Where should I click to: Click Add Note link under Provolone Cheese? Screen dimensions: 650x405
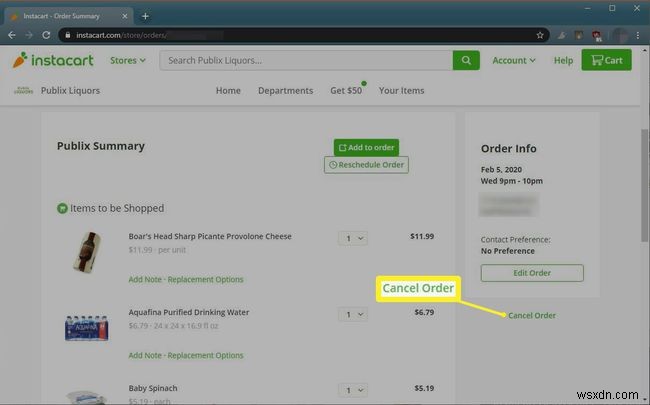click(145, 279)
